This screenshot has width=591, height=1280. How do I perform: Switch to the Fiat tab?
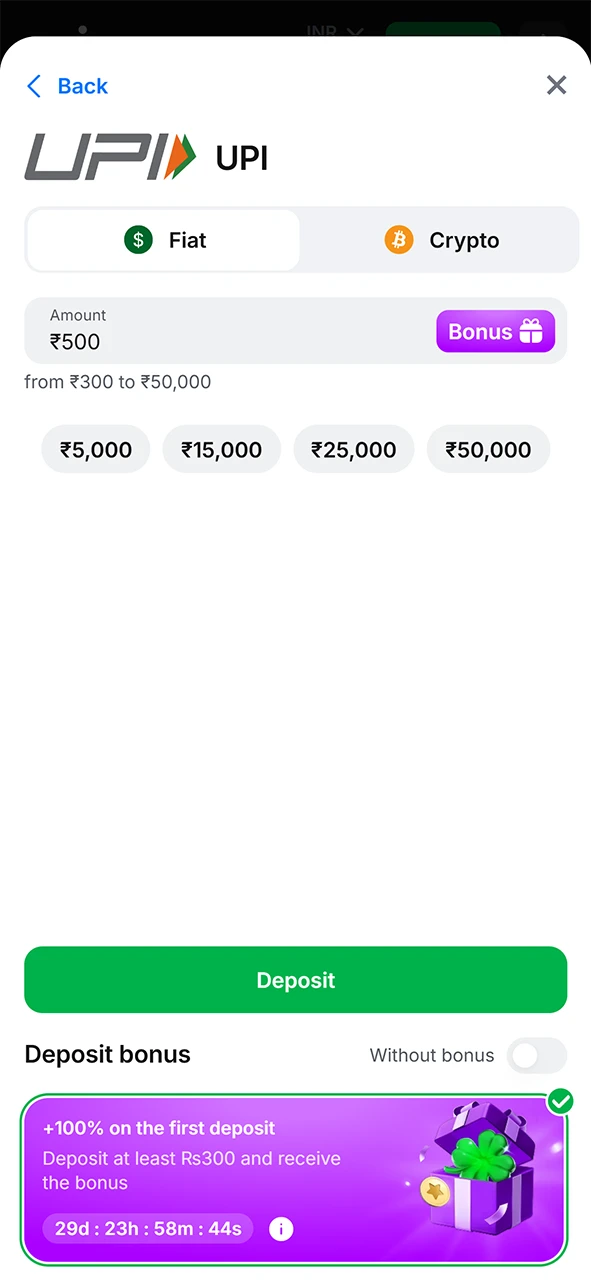(163, 240)
